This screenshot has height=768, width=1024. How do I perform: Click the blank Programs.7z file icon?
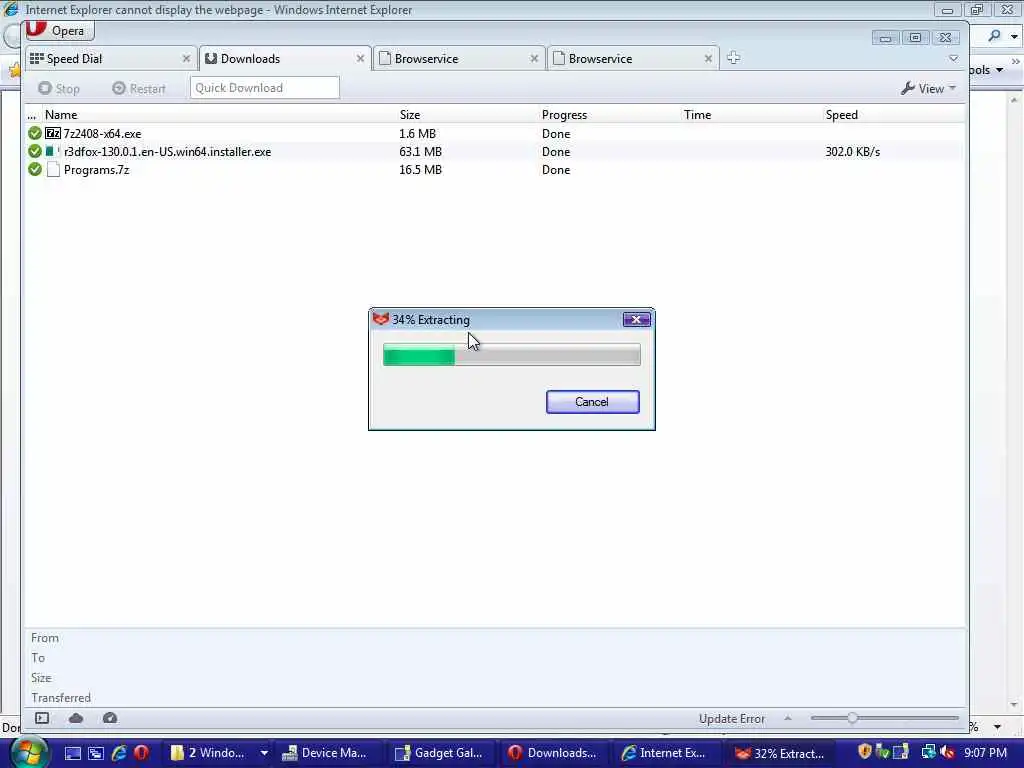click(53, 170)
